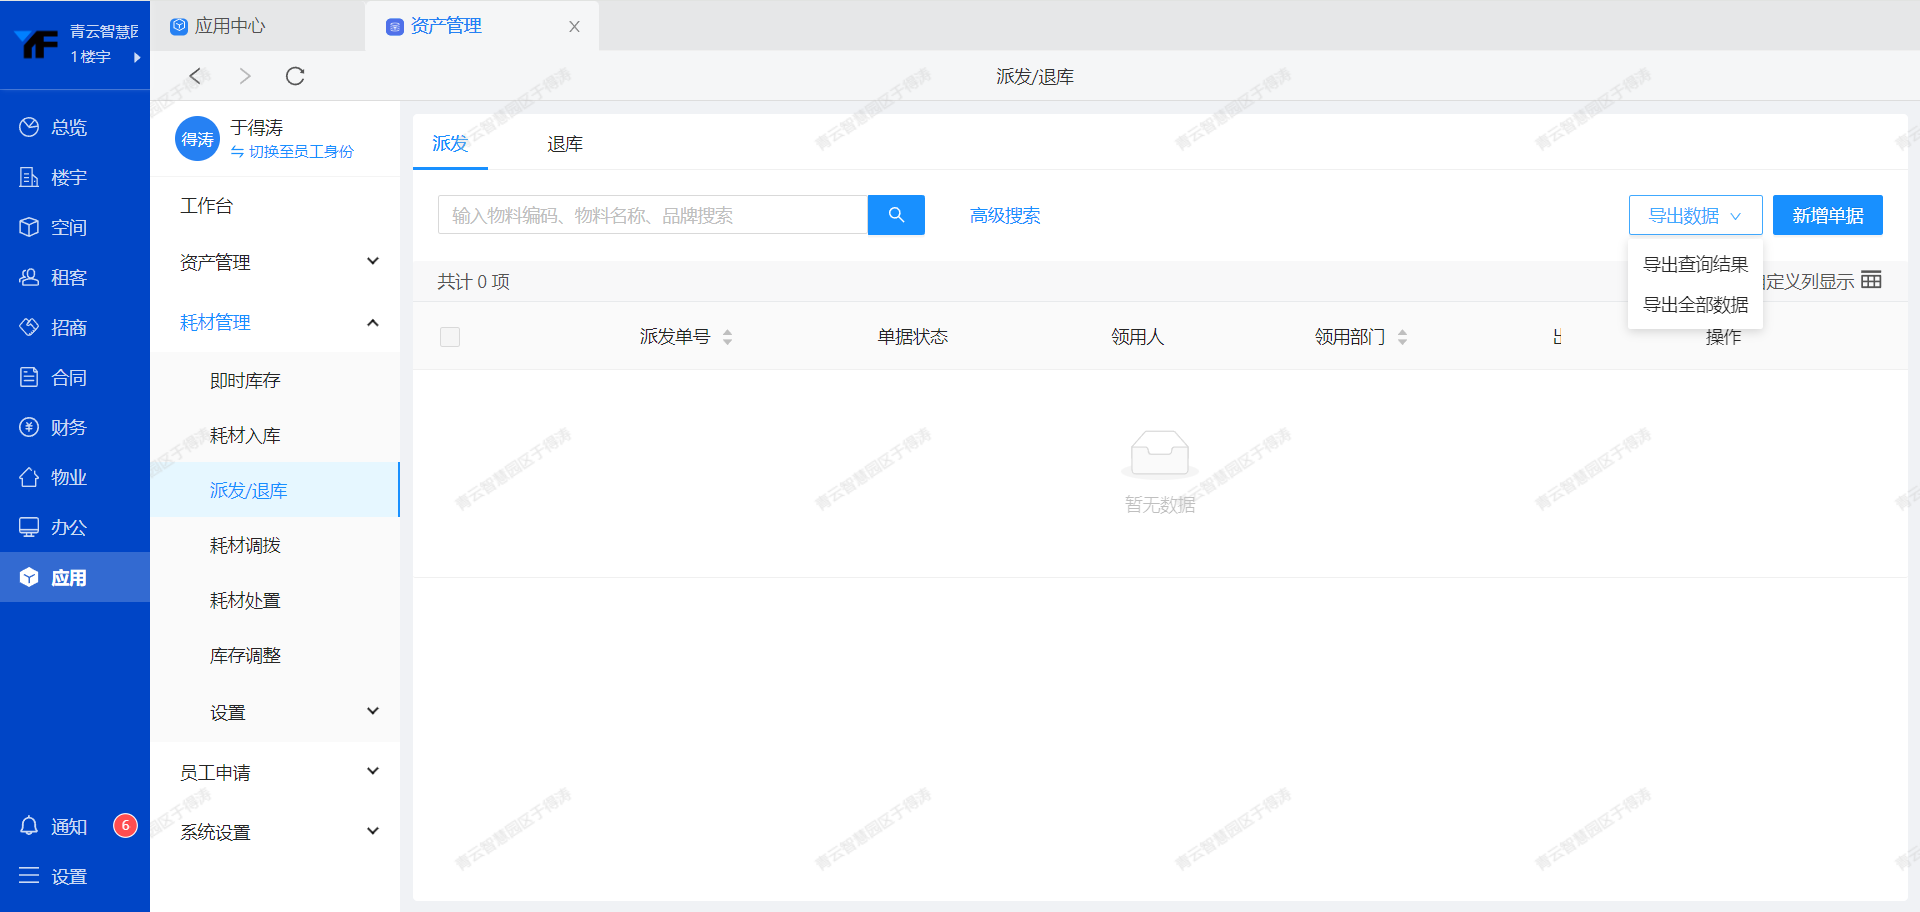This screenshot has height=912, width=1920.
Task: Go back using the left arrow icon
Action: pyautogui.click(x=196, y=76)
